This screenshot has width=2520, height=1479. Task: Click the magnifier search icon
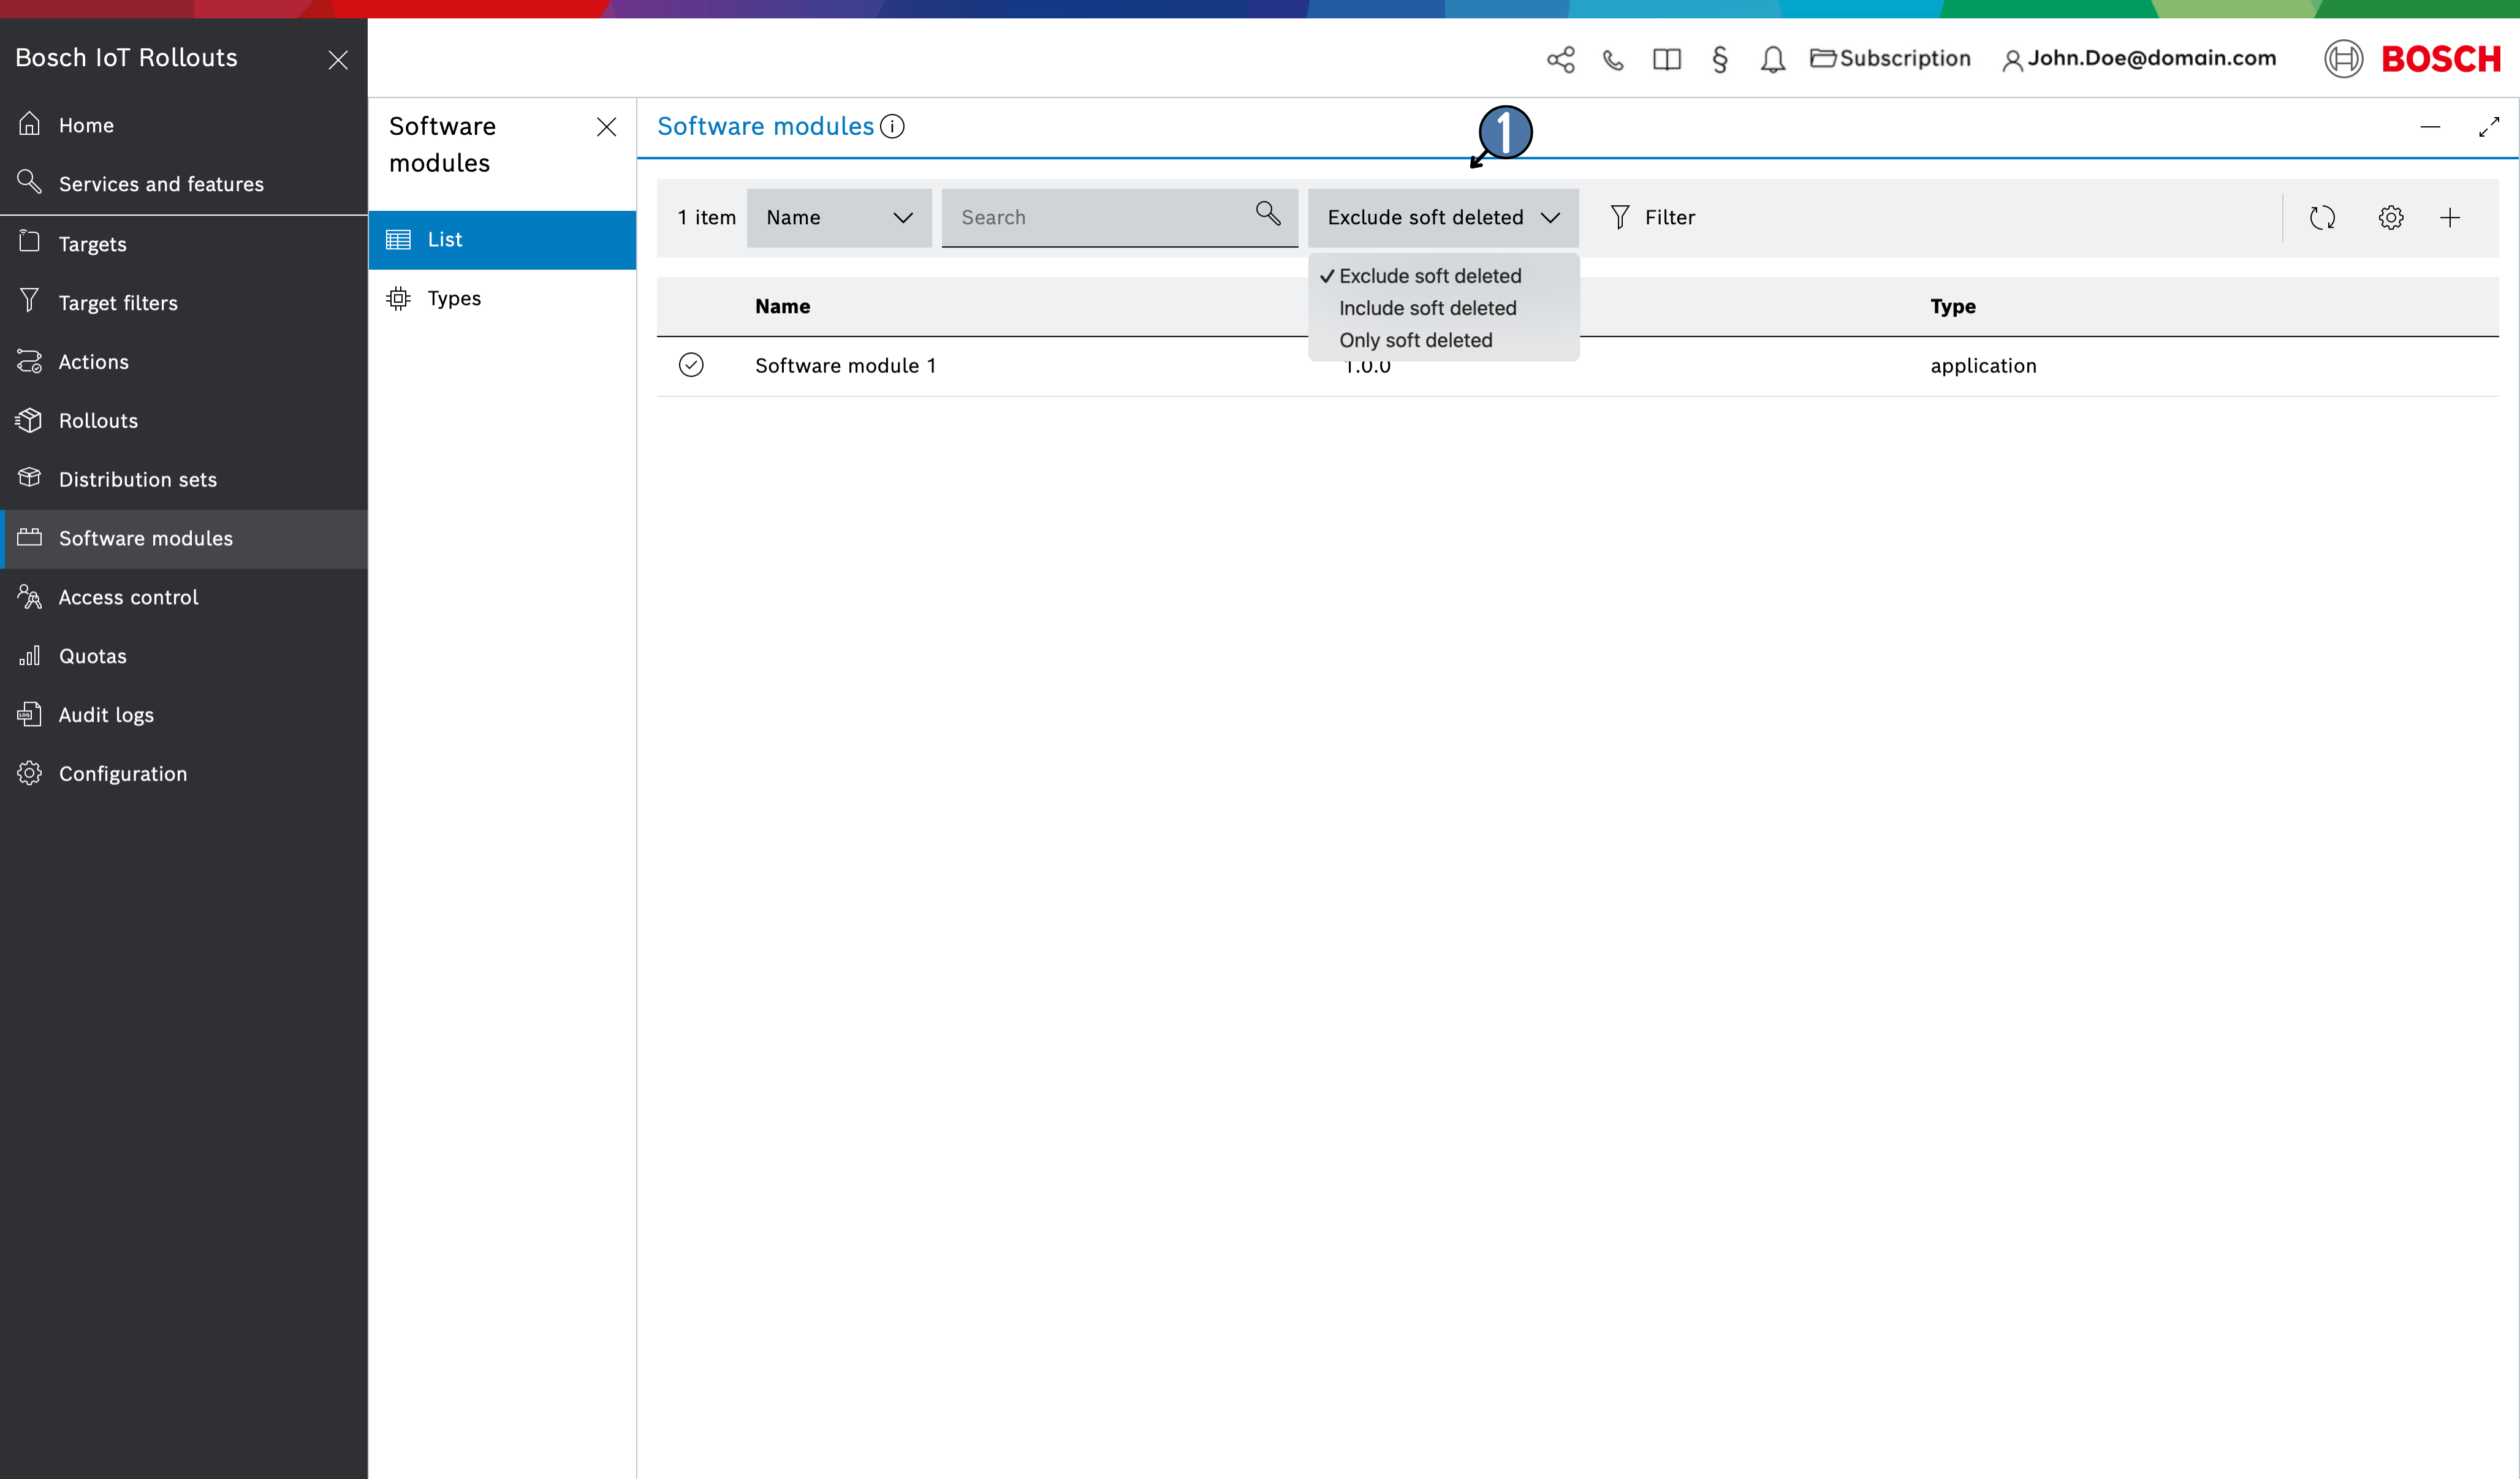[1268, 213]
